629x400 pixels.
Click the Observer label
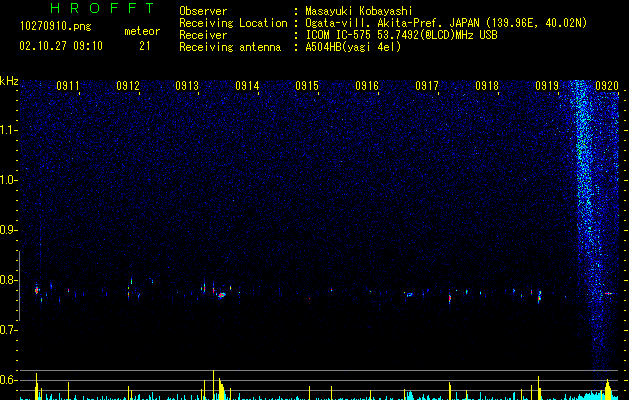[x=203, y=11]
